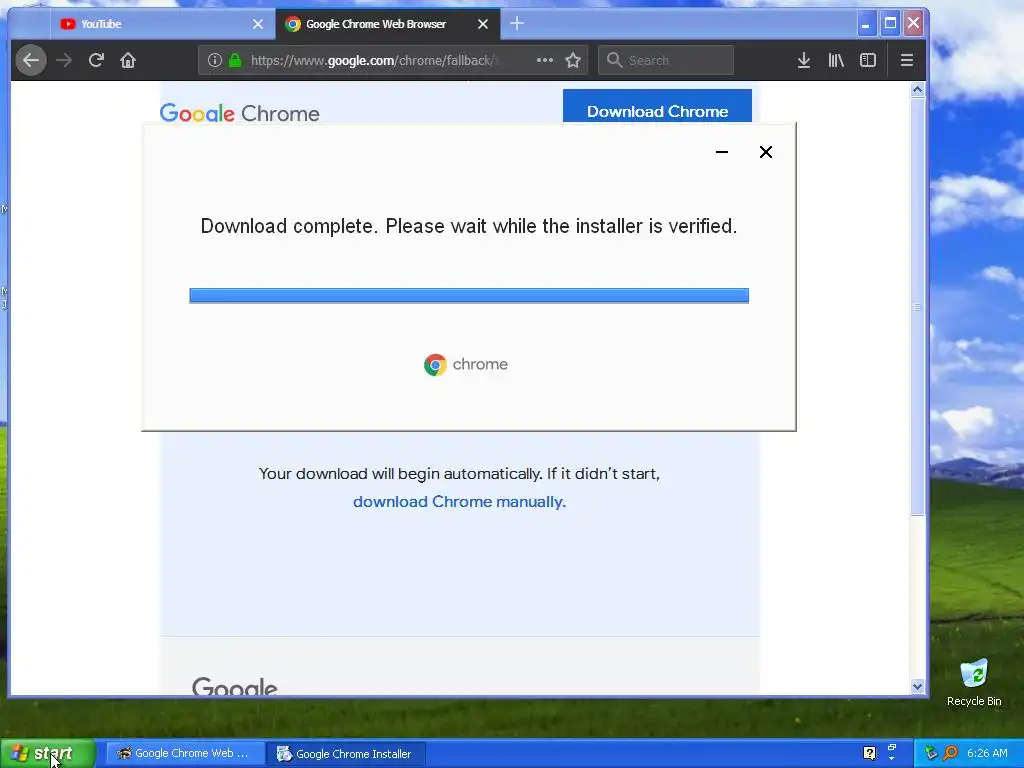This screenshot has height=768, width=1024.
Task: Reload the current page
Action: [x=96, y=60]
